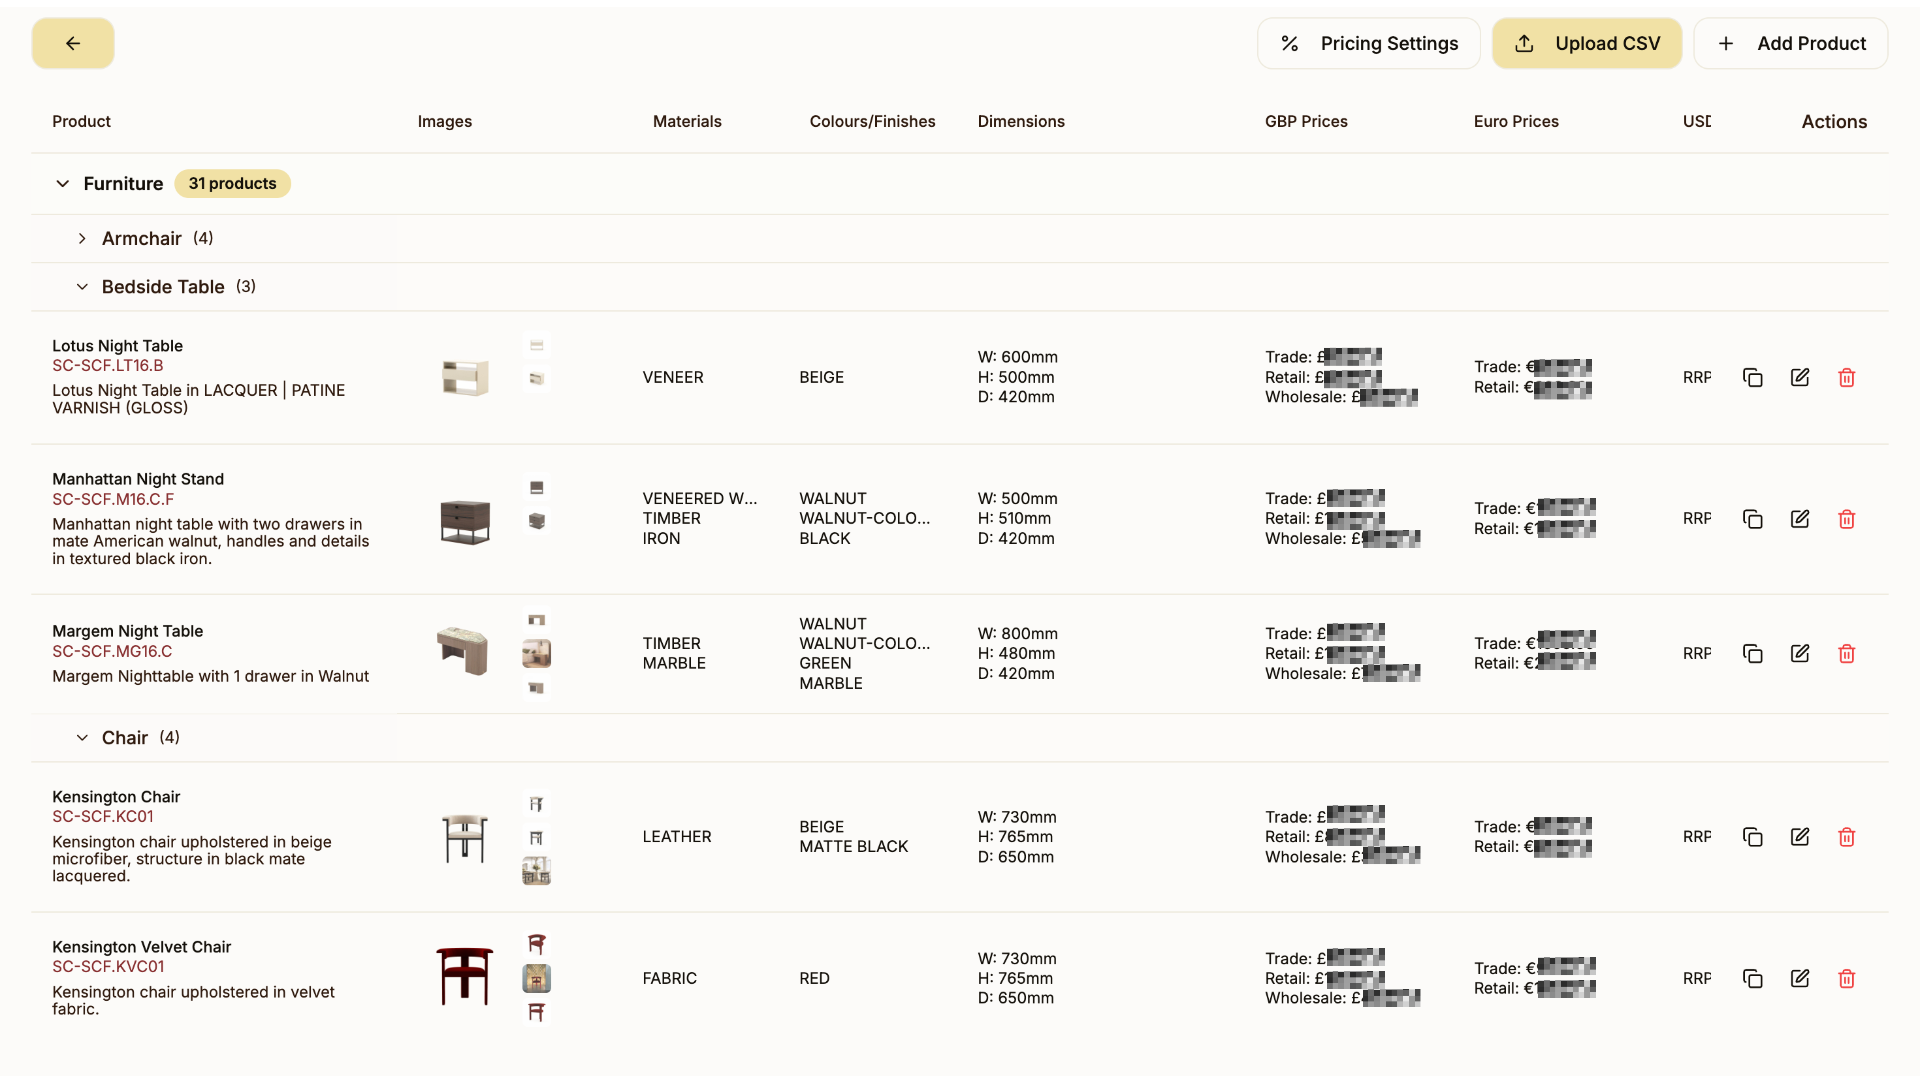The image size is (1920, 1076).
Task: Click the GBP Prices column header
Action: coord(1306,122)
